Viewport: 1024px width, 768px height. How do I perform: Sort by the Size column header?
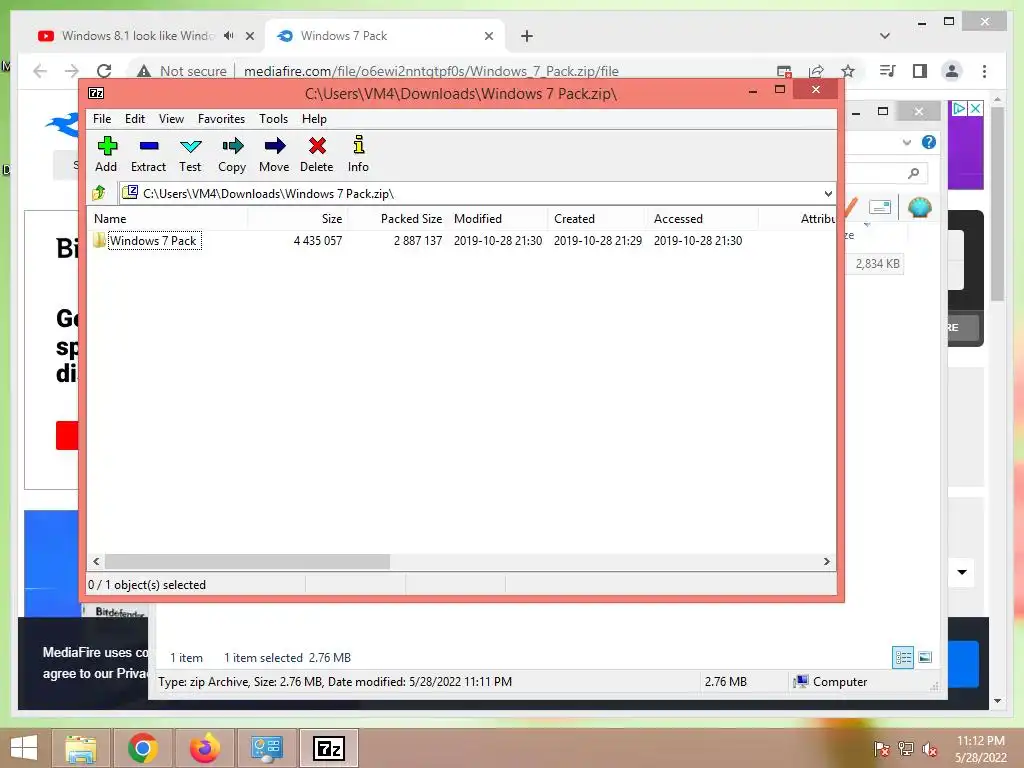(297, 219)
